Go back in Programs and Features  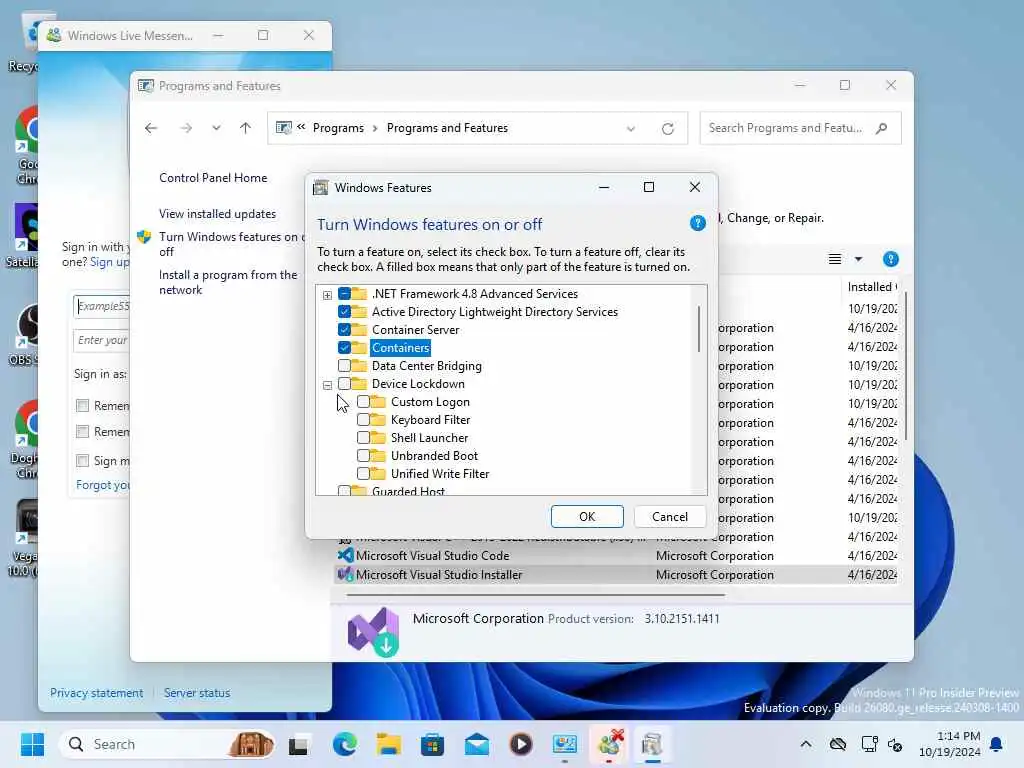pyautogui.click(x=151, y=128)
